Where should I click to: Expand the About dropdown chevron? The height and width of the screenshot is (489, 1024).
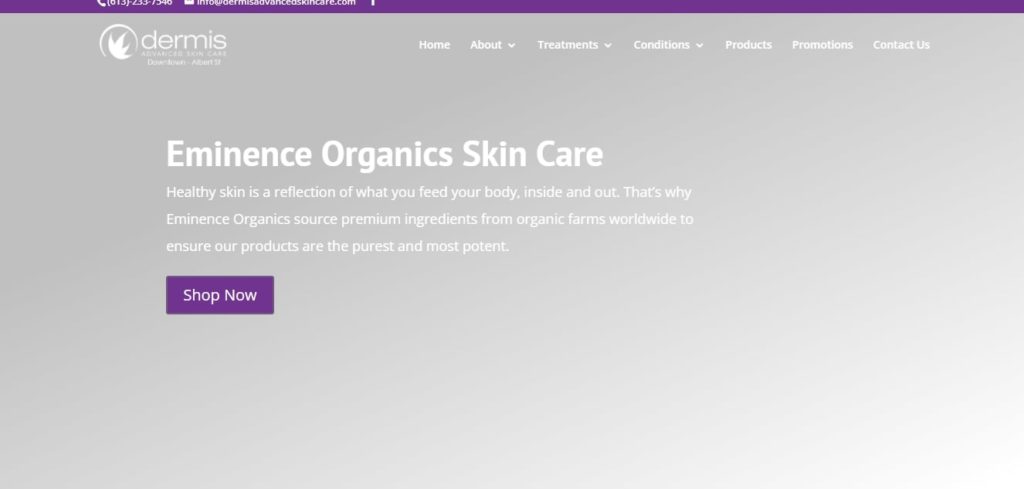click(x=511, y=46)
